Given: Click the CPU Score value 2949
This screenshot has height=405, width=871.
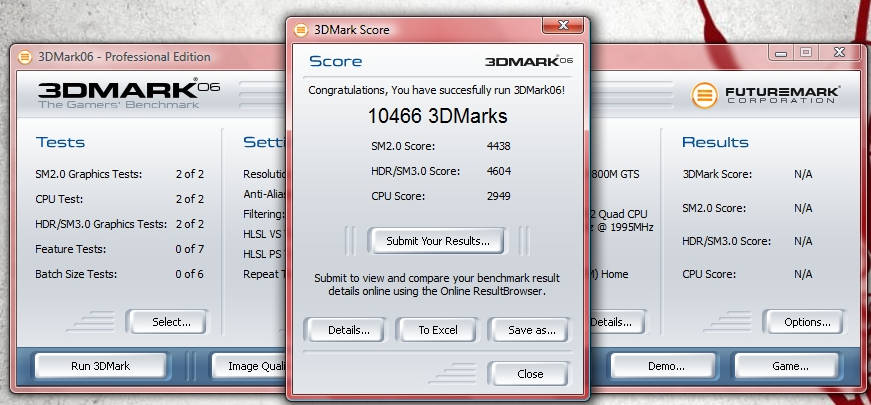Looking at the screenshot, I should [x=498, y=196].
